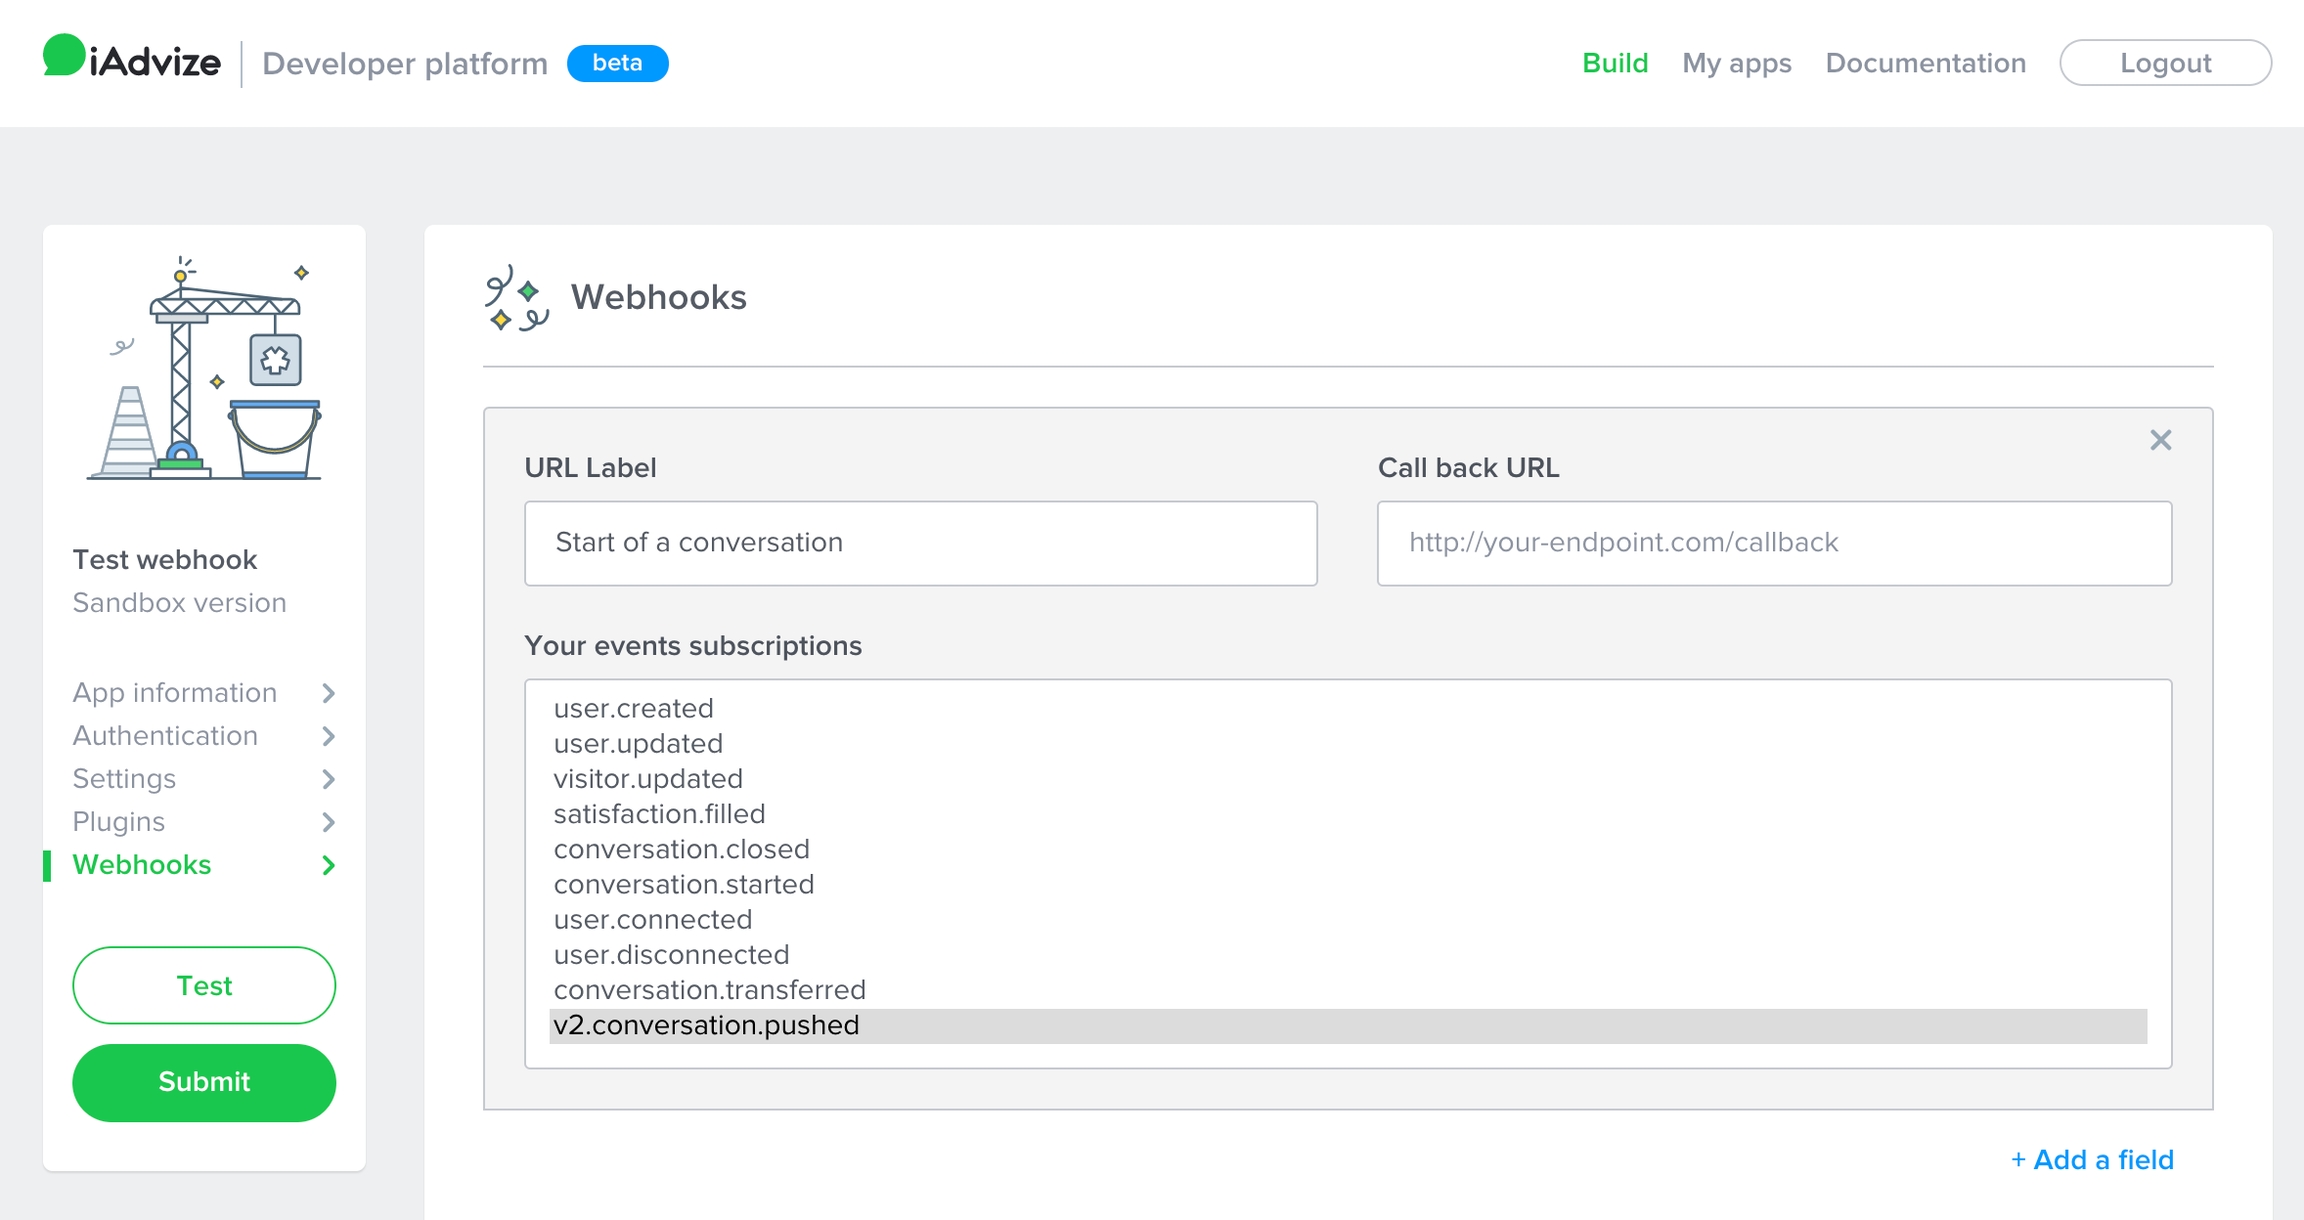Click the Test button
Image resolution: width=2304 pixels, height=1220 pixels.
click(204, 986)
